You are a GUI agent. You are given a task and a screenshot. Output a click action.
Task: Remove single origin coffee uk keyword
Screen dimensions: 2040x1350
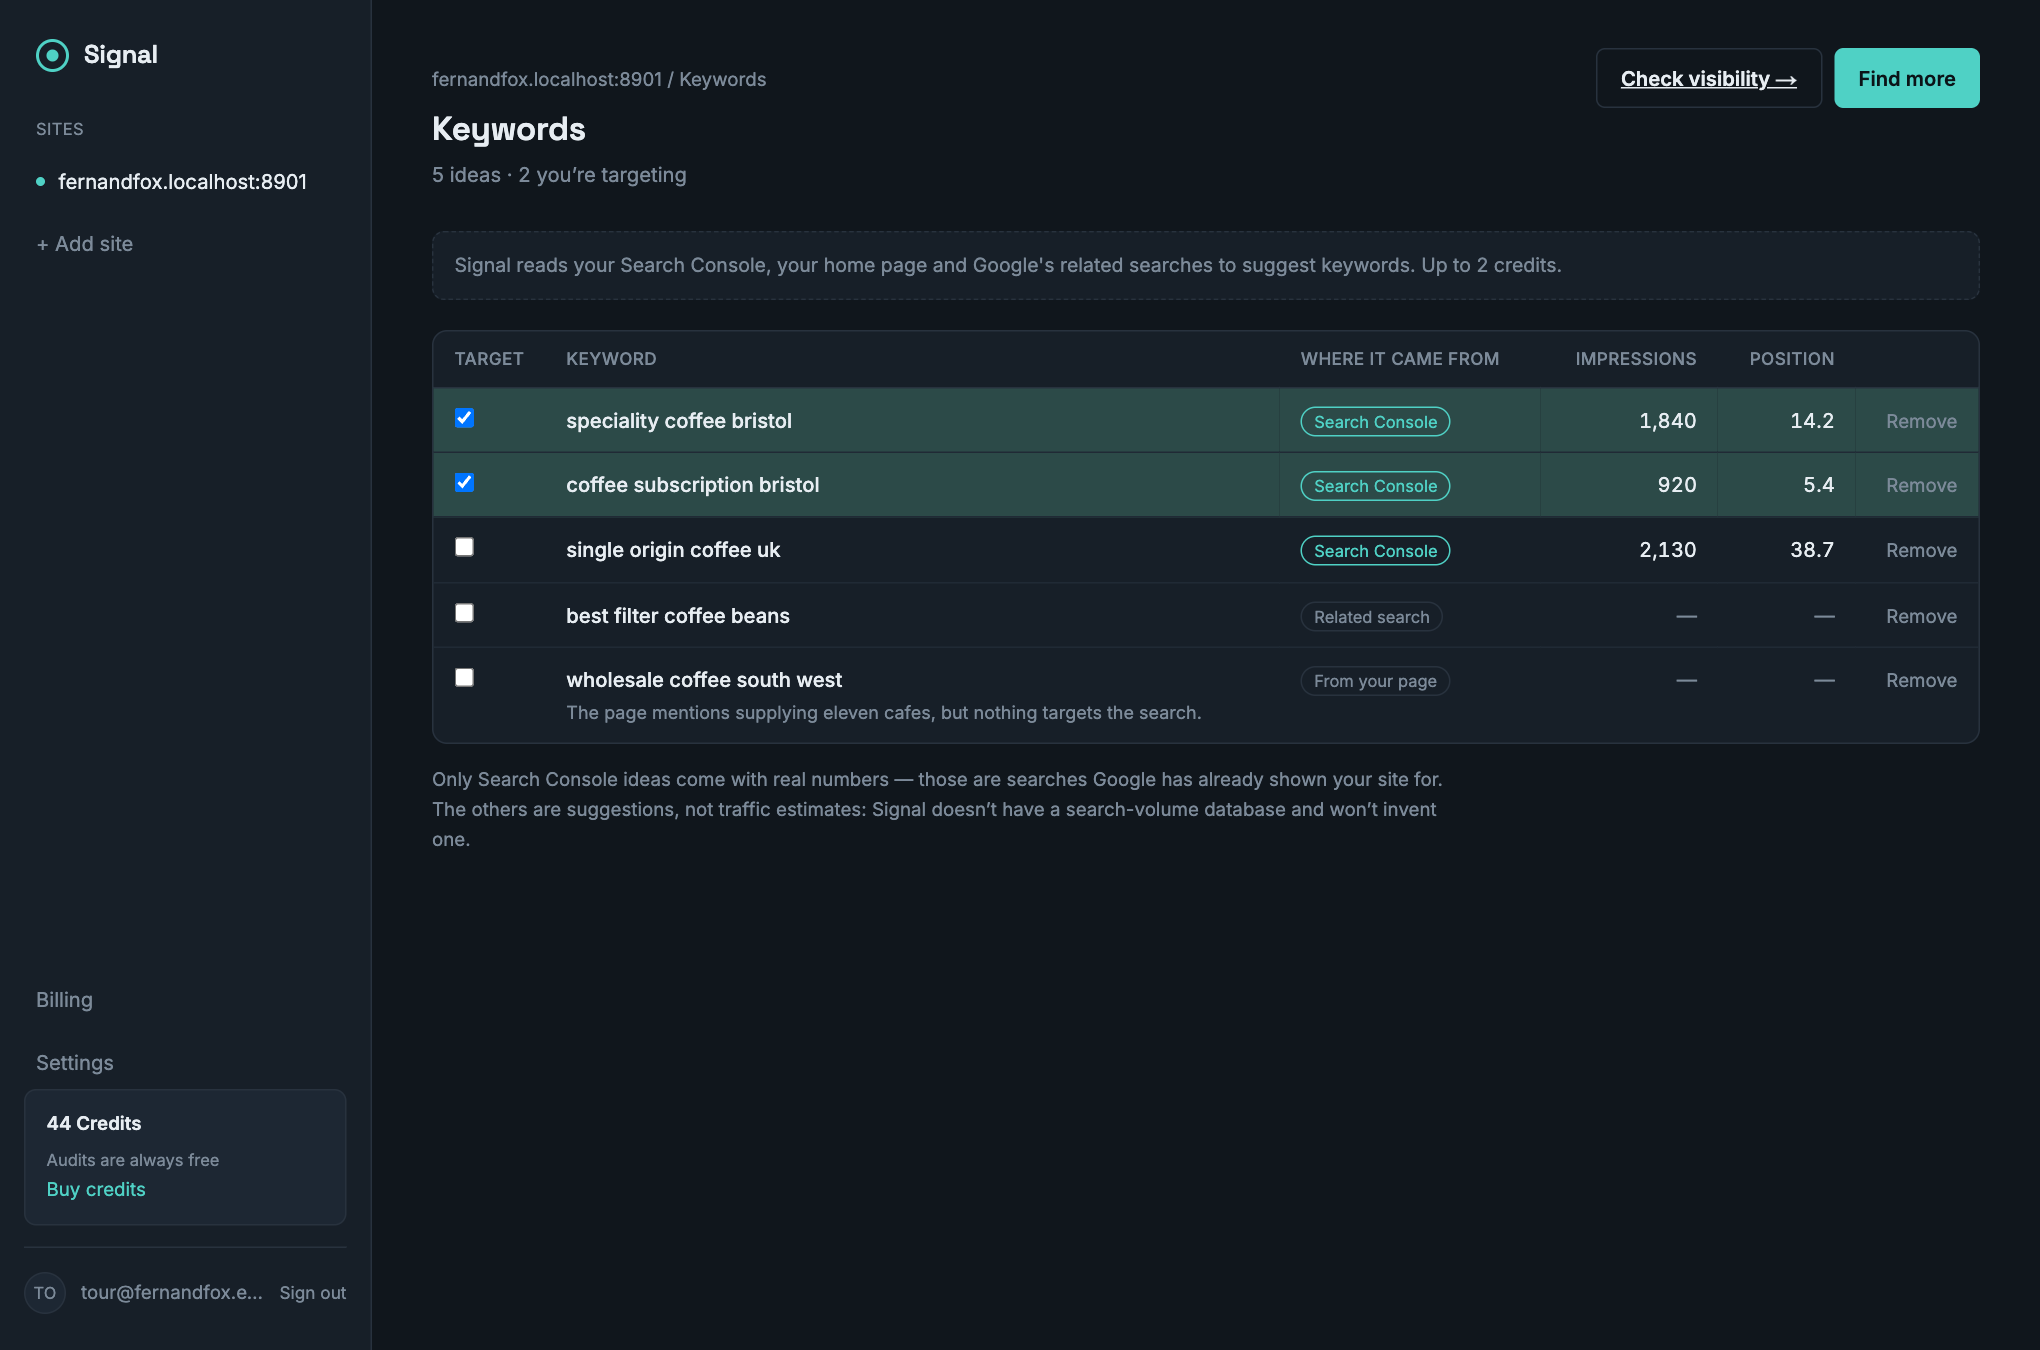1921,550
